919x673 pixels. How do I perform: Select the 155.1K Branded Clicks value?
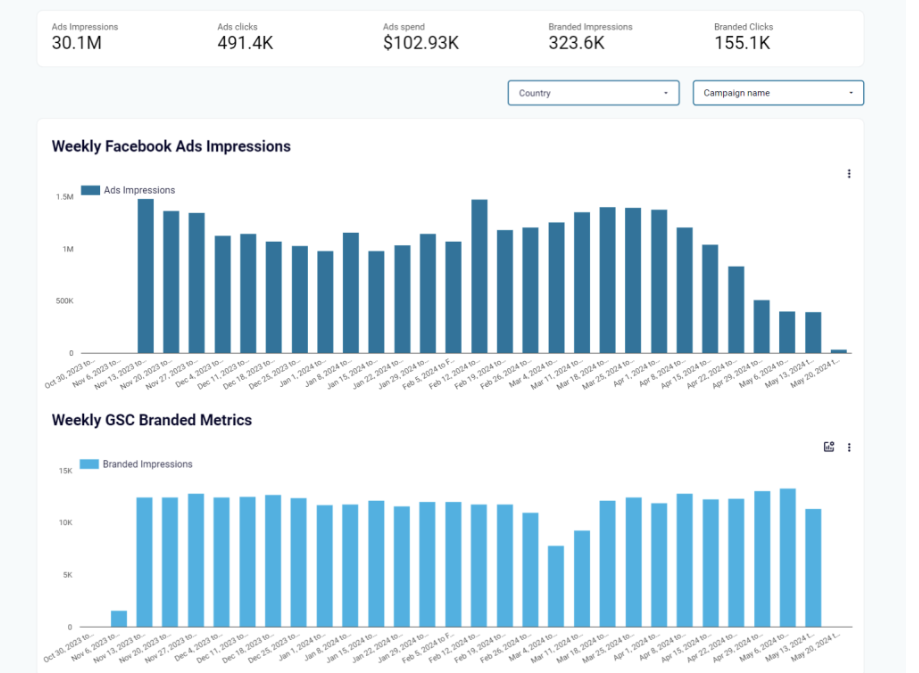pyautogui.click(x=742, y=43)
